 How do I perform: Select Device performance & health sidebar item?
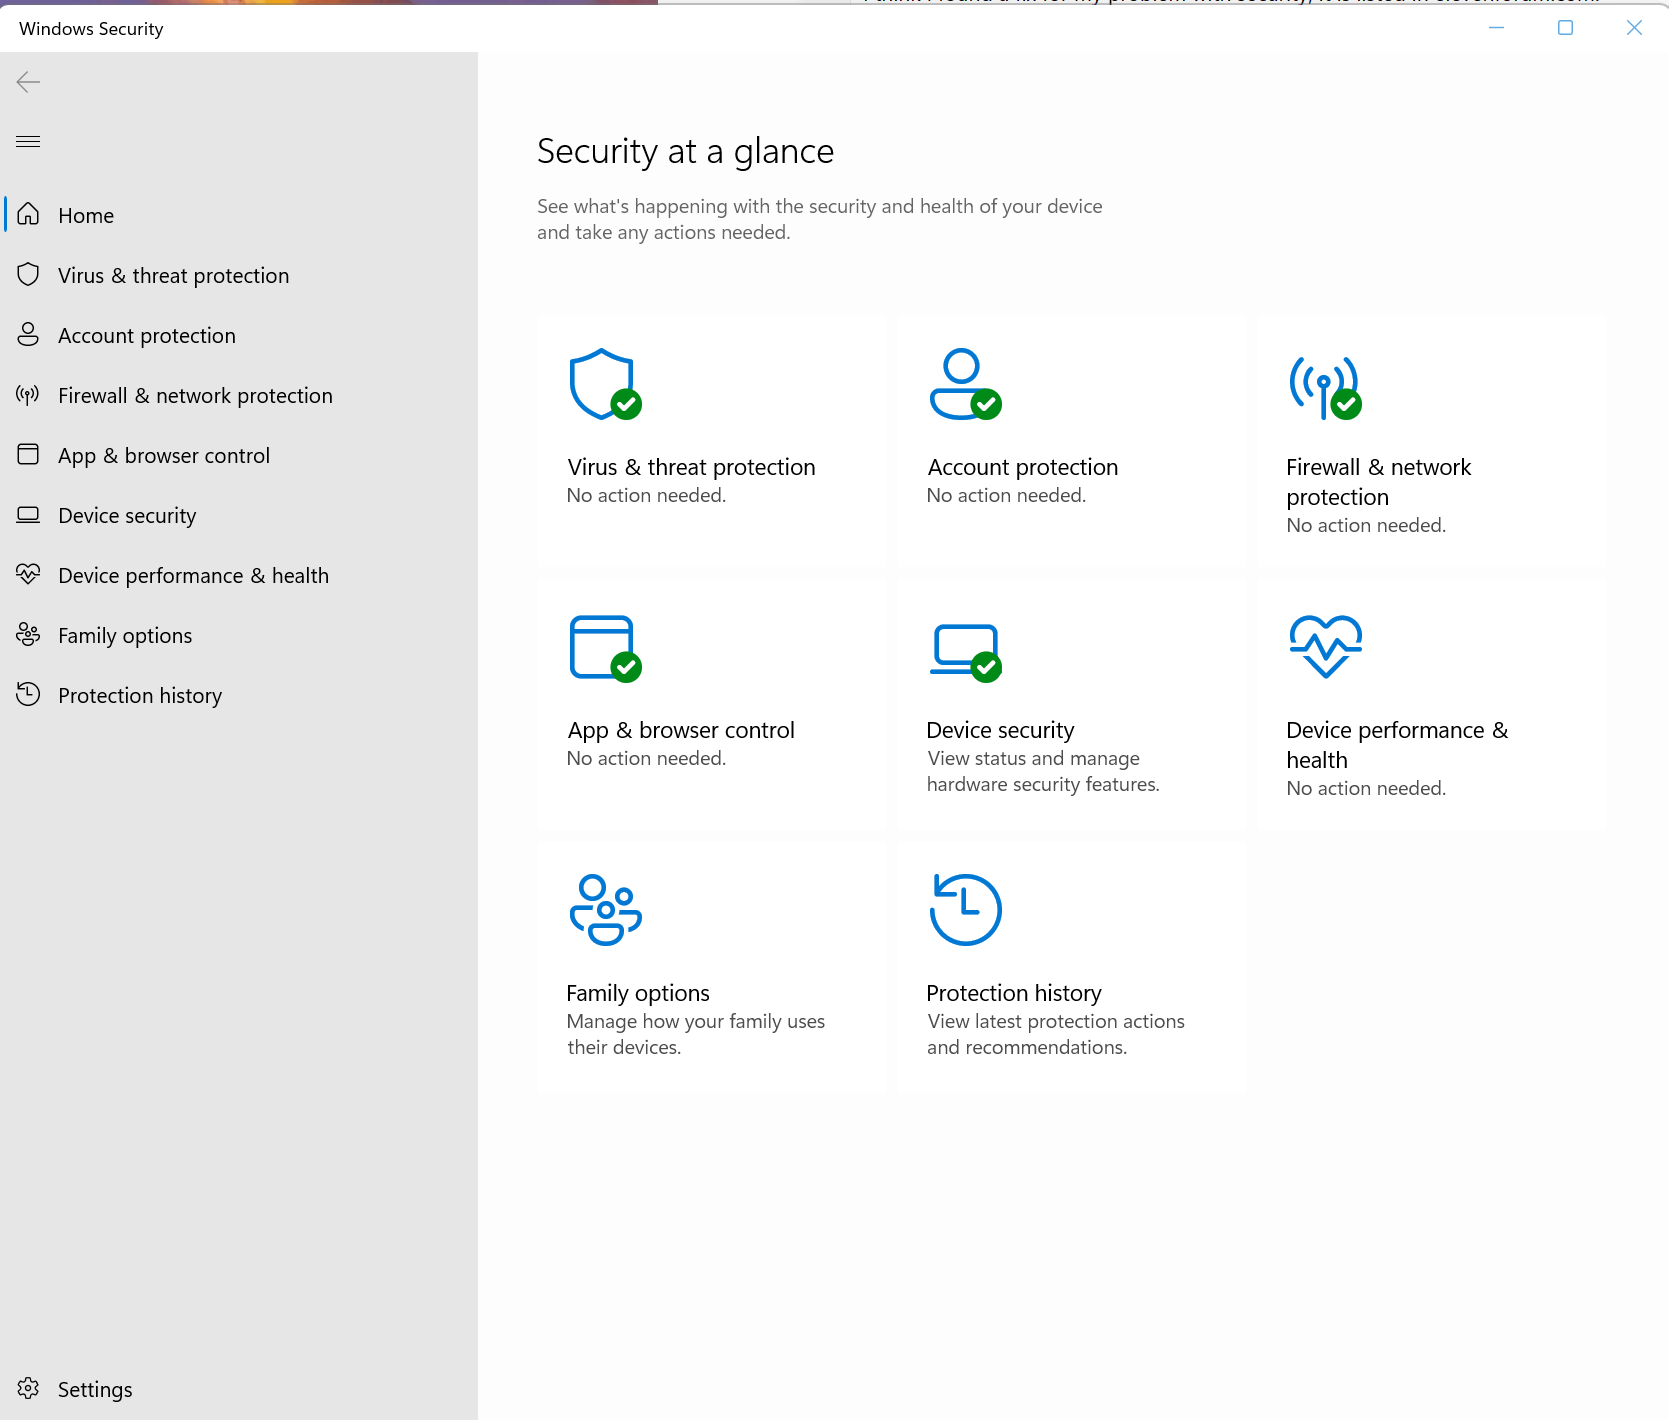click(239, 575)
